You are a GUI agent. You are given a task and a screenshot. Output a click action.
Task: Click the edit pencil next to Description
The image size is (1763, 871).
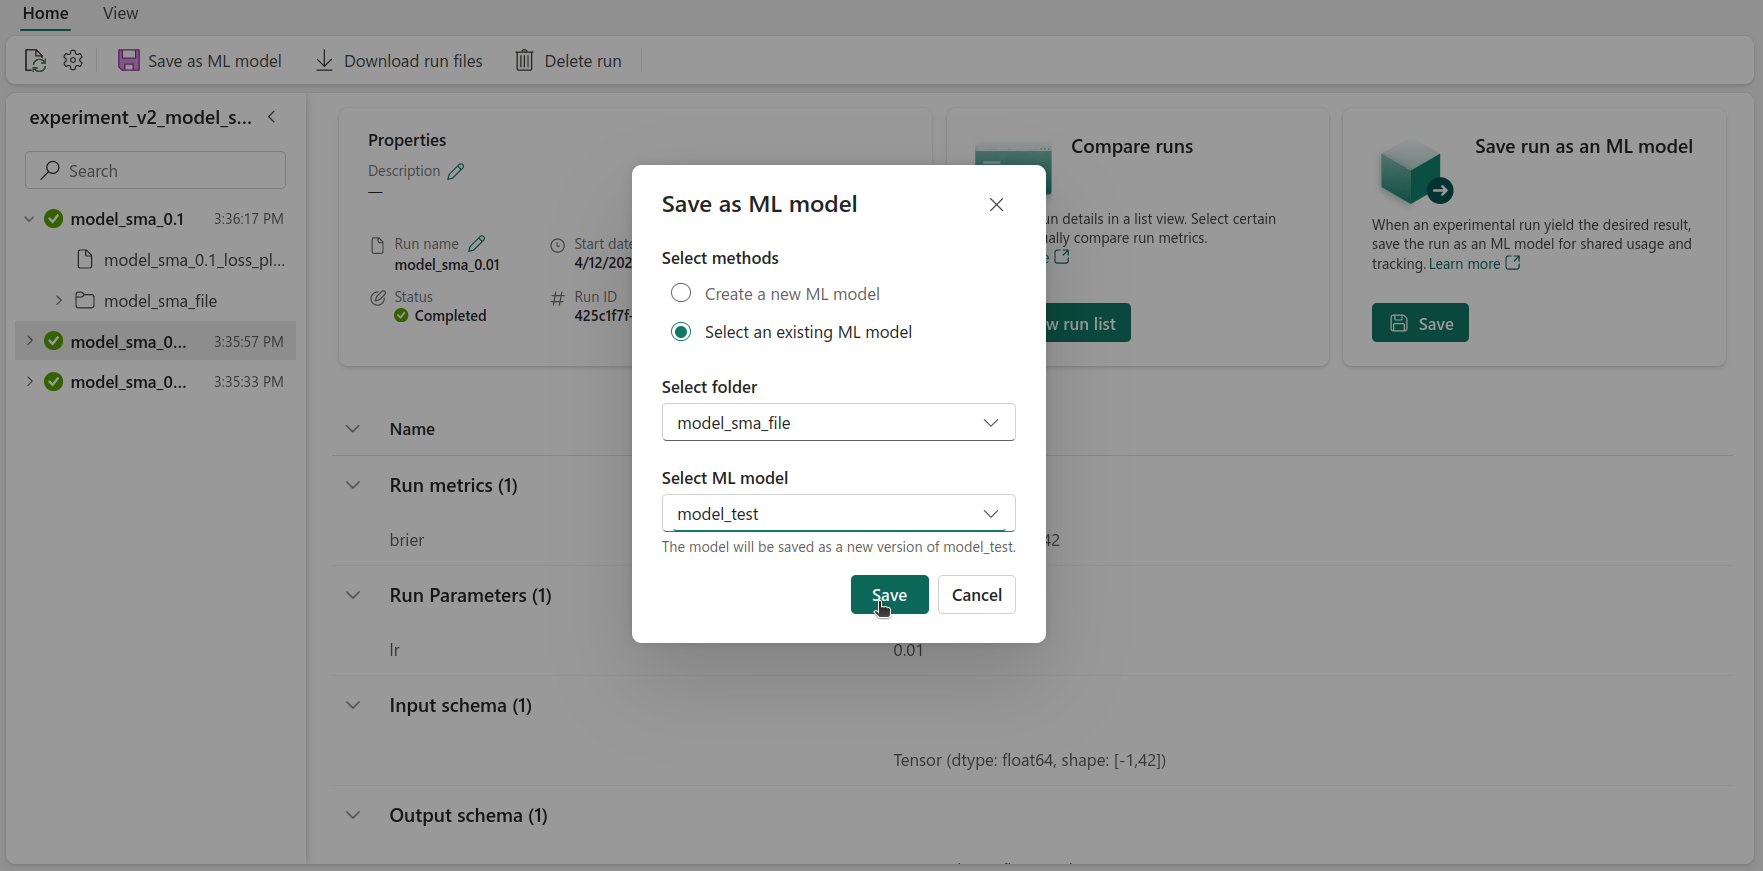point(456,172)
